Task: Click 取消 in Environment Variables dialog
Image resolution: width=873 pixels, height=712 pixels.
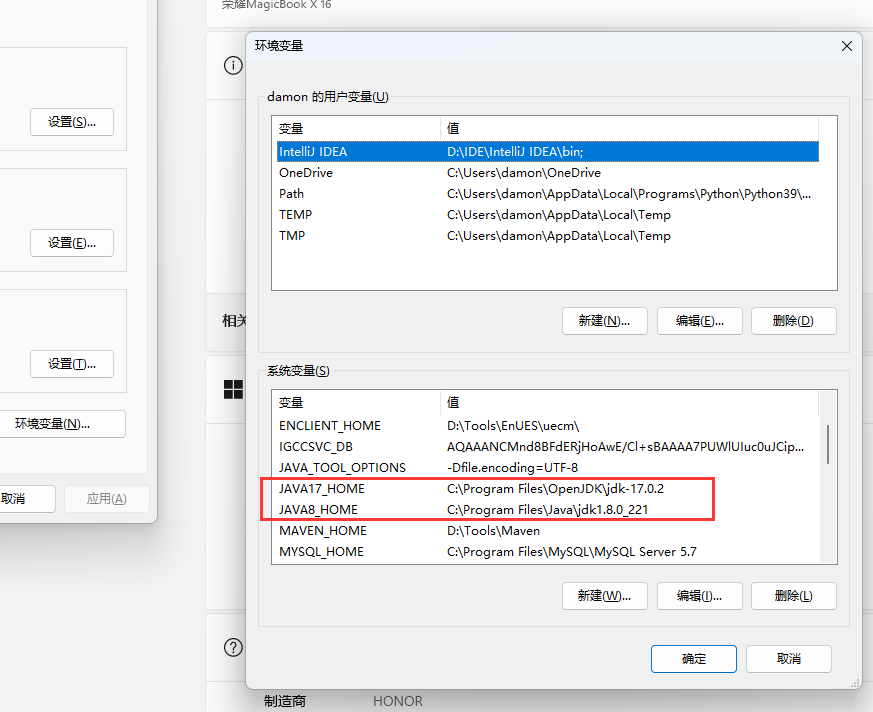Action: pos(789,659)
